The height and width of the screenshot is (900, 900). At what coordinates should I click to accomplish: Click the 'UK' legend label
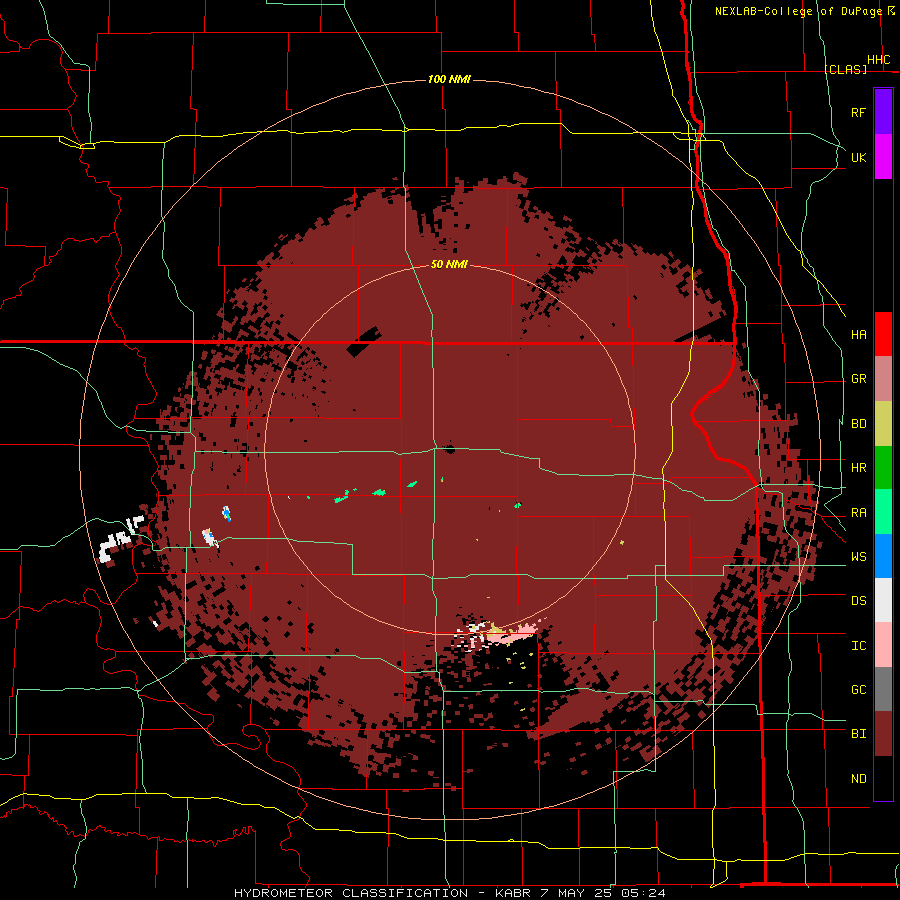[858, 157]
